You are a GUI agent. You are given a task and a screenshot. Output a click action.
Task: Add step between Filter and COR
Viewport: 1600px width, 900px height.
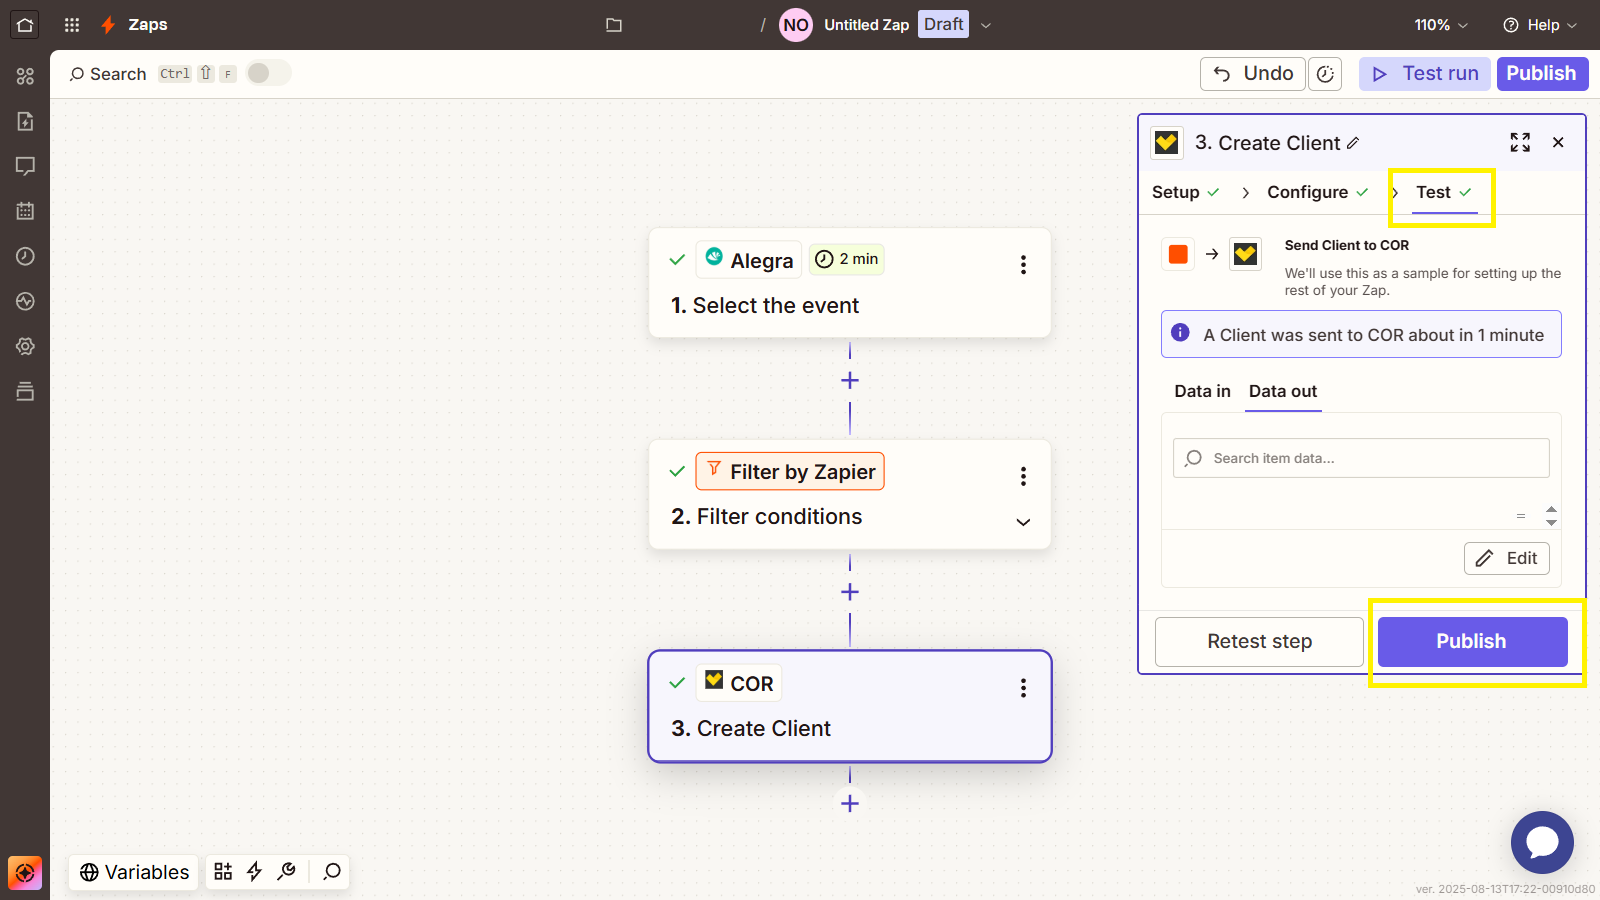[x=850, y=592]
